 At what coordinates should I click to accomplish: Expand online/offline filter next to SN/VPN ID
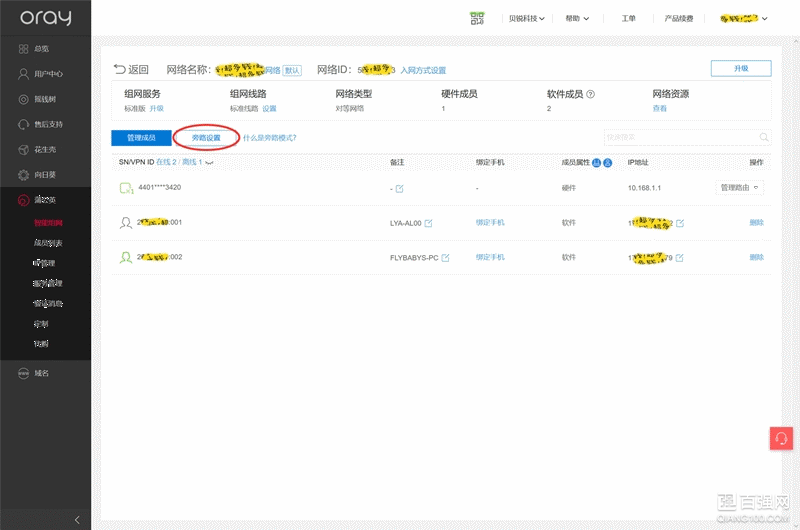pyautogui.click(x=209, y=162)
